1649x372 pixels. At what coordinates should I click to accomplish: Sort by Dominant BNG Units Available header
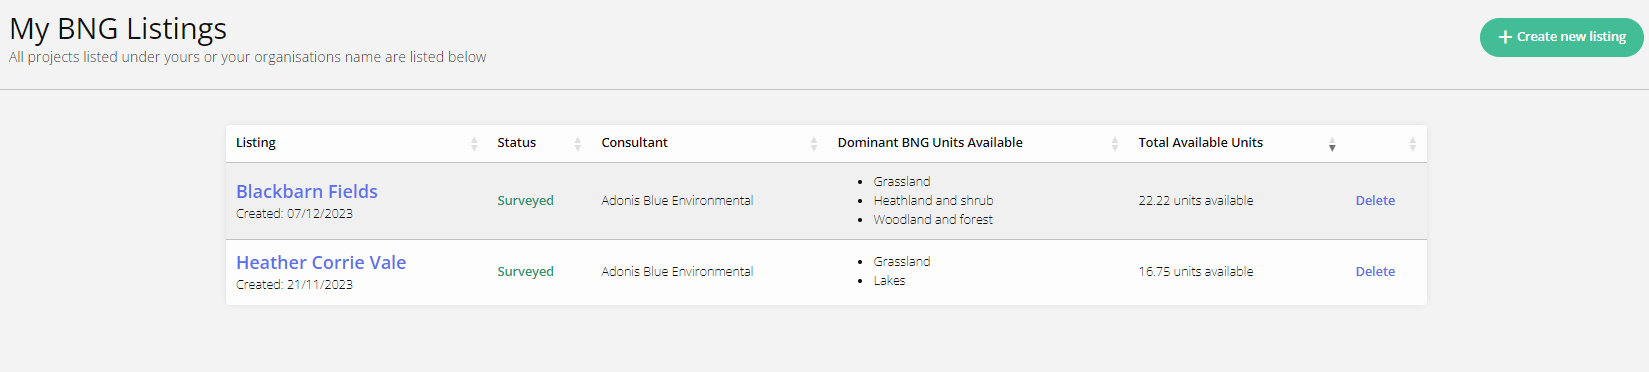coord(930,143)
